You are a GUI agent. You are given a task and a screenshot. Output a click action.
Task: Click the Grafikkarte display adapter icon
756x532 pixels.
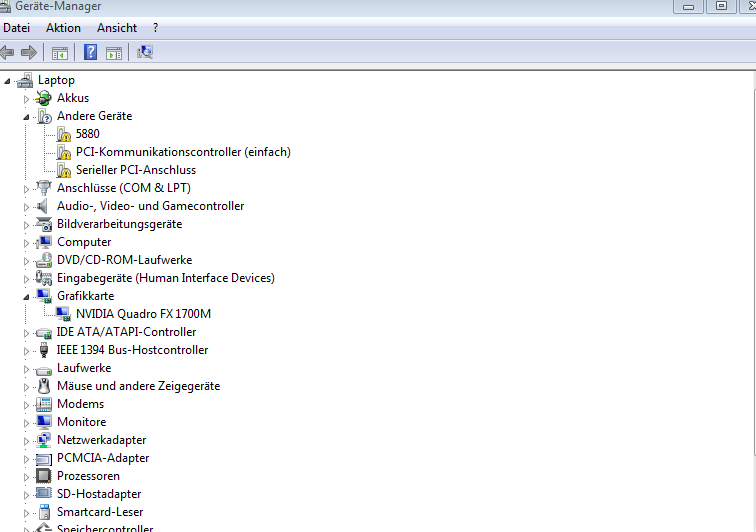click(44, 296)
